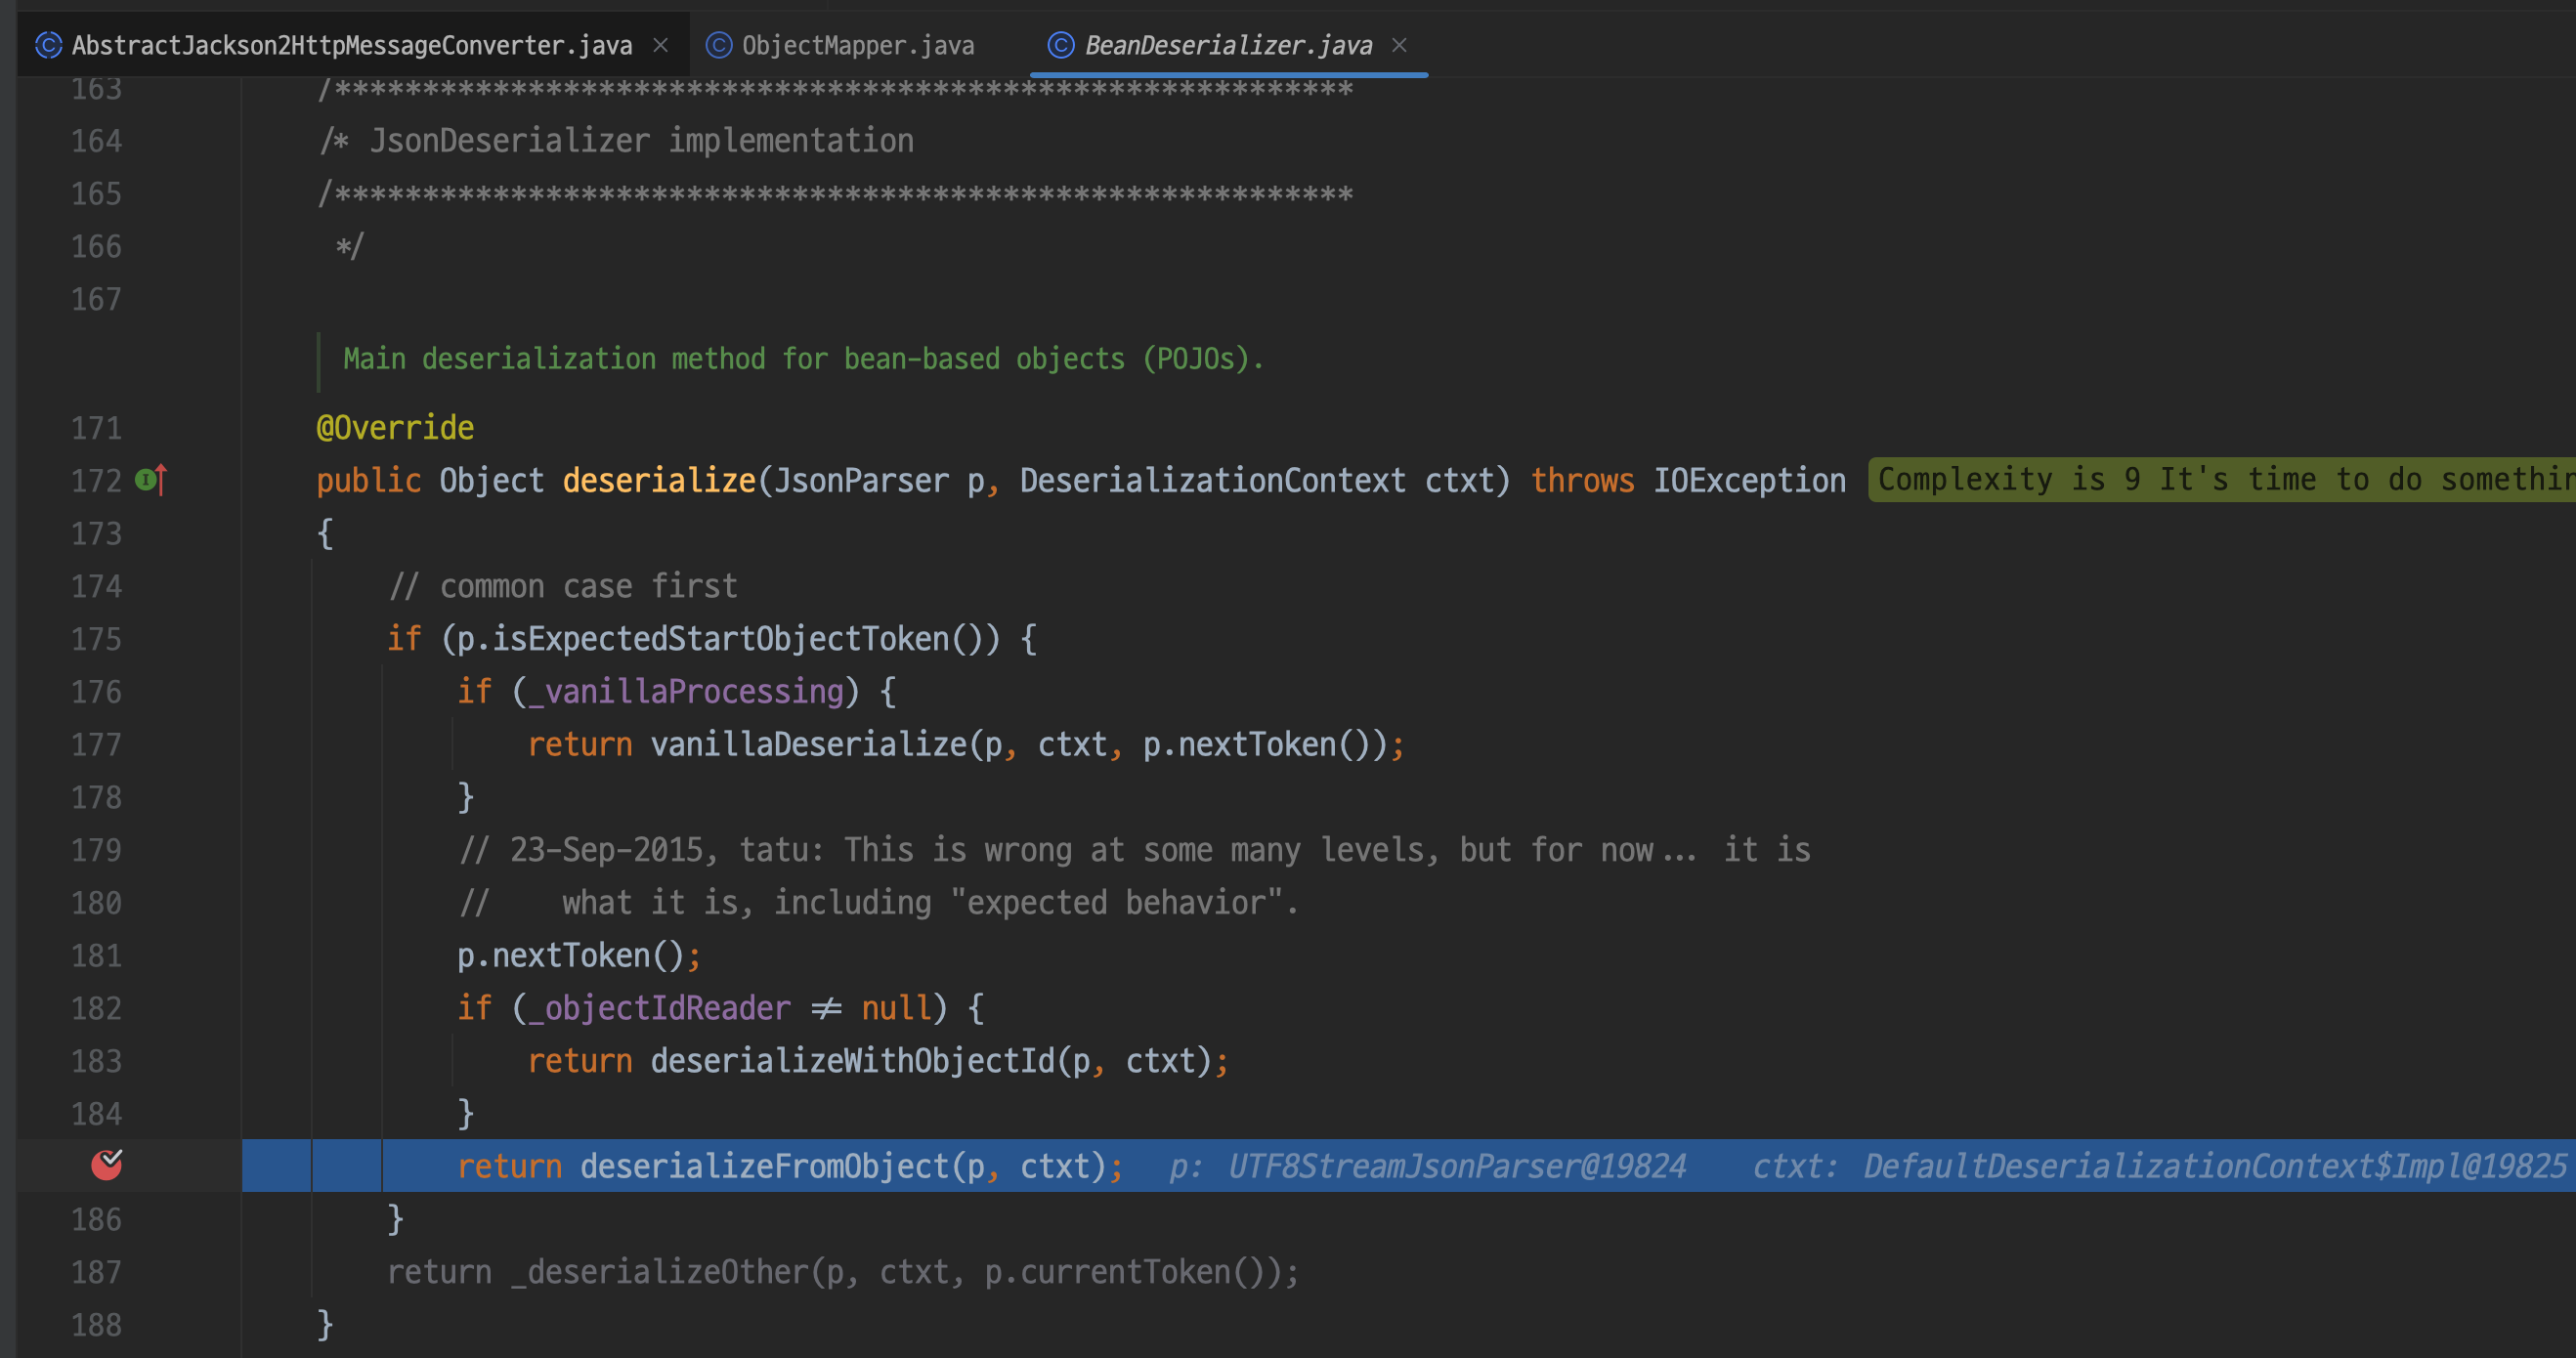The height and width of the screenshot is (1358, 2576).
Task: Click the class icon on AbstractJackson2HttpMessageConverter tab
Action: coord(48,45)
